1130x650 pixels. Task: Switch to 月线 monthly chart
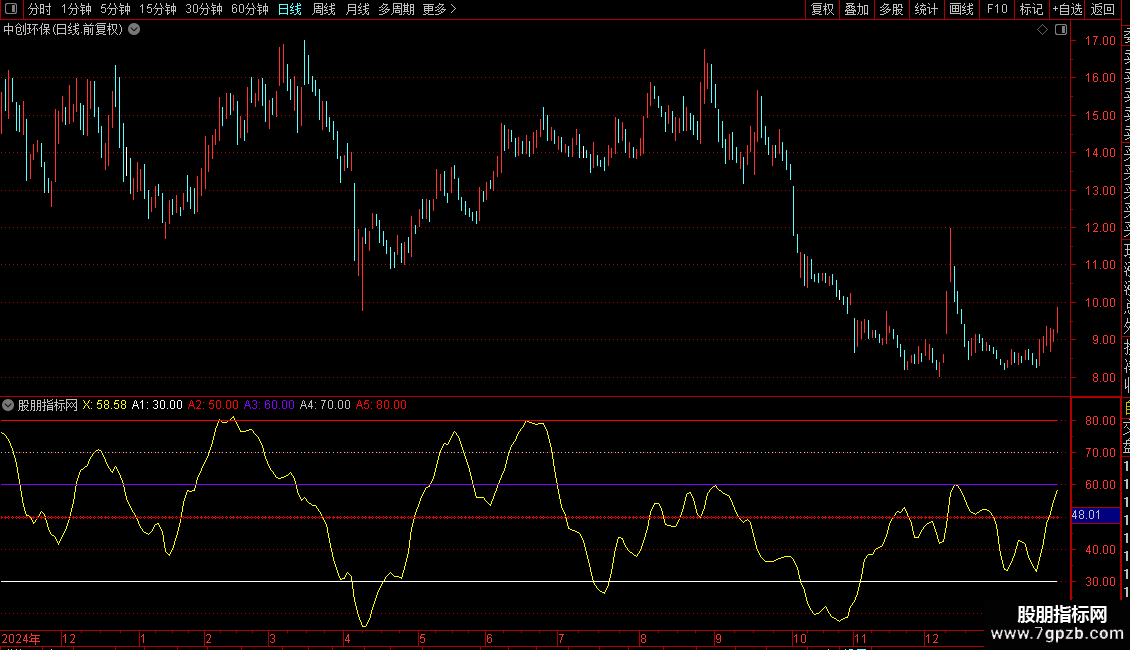[x=357, y=9]
